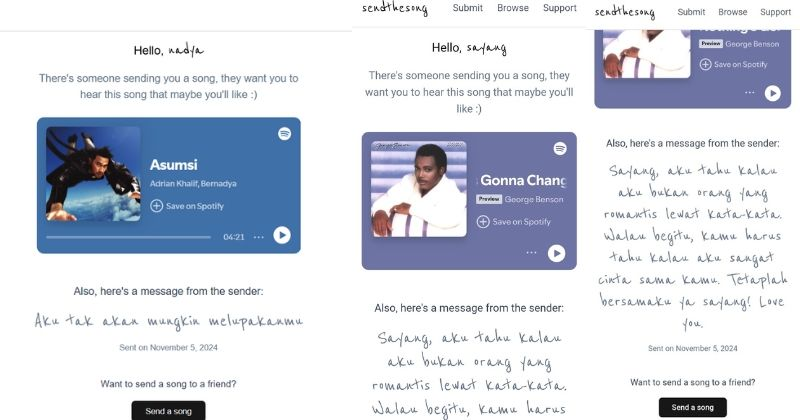Click the Spotify logo on the George Benson card in middle panel
This screenshot has width=800, height=420.
coord(560,149)
